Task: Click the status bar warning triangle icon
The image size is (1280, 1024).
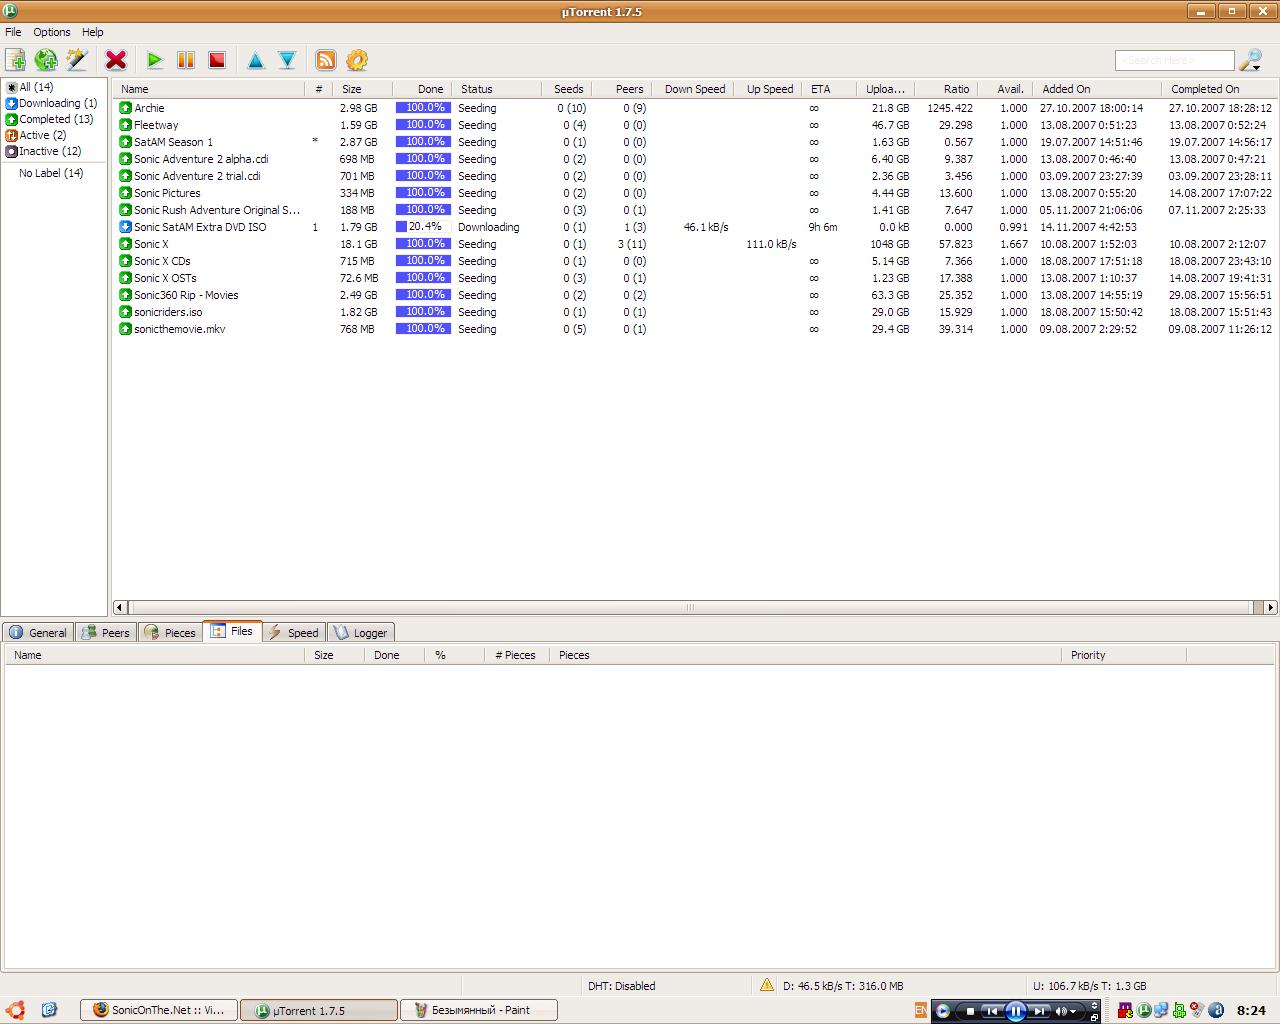Action: [x=767, y=985]
